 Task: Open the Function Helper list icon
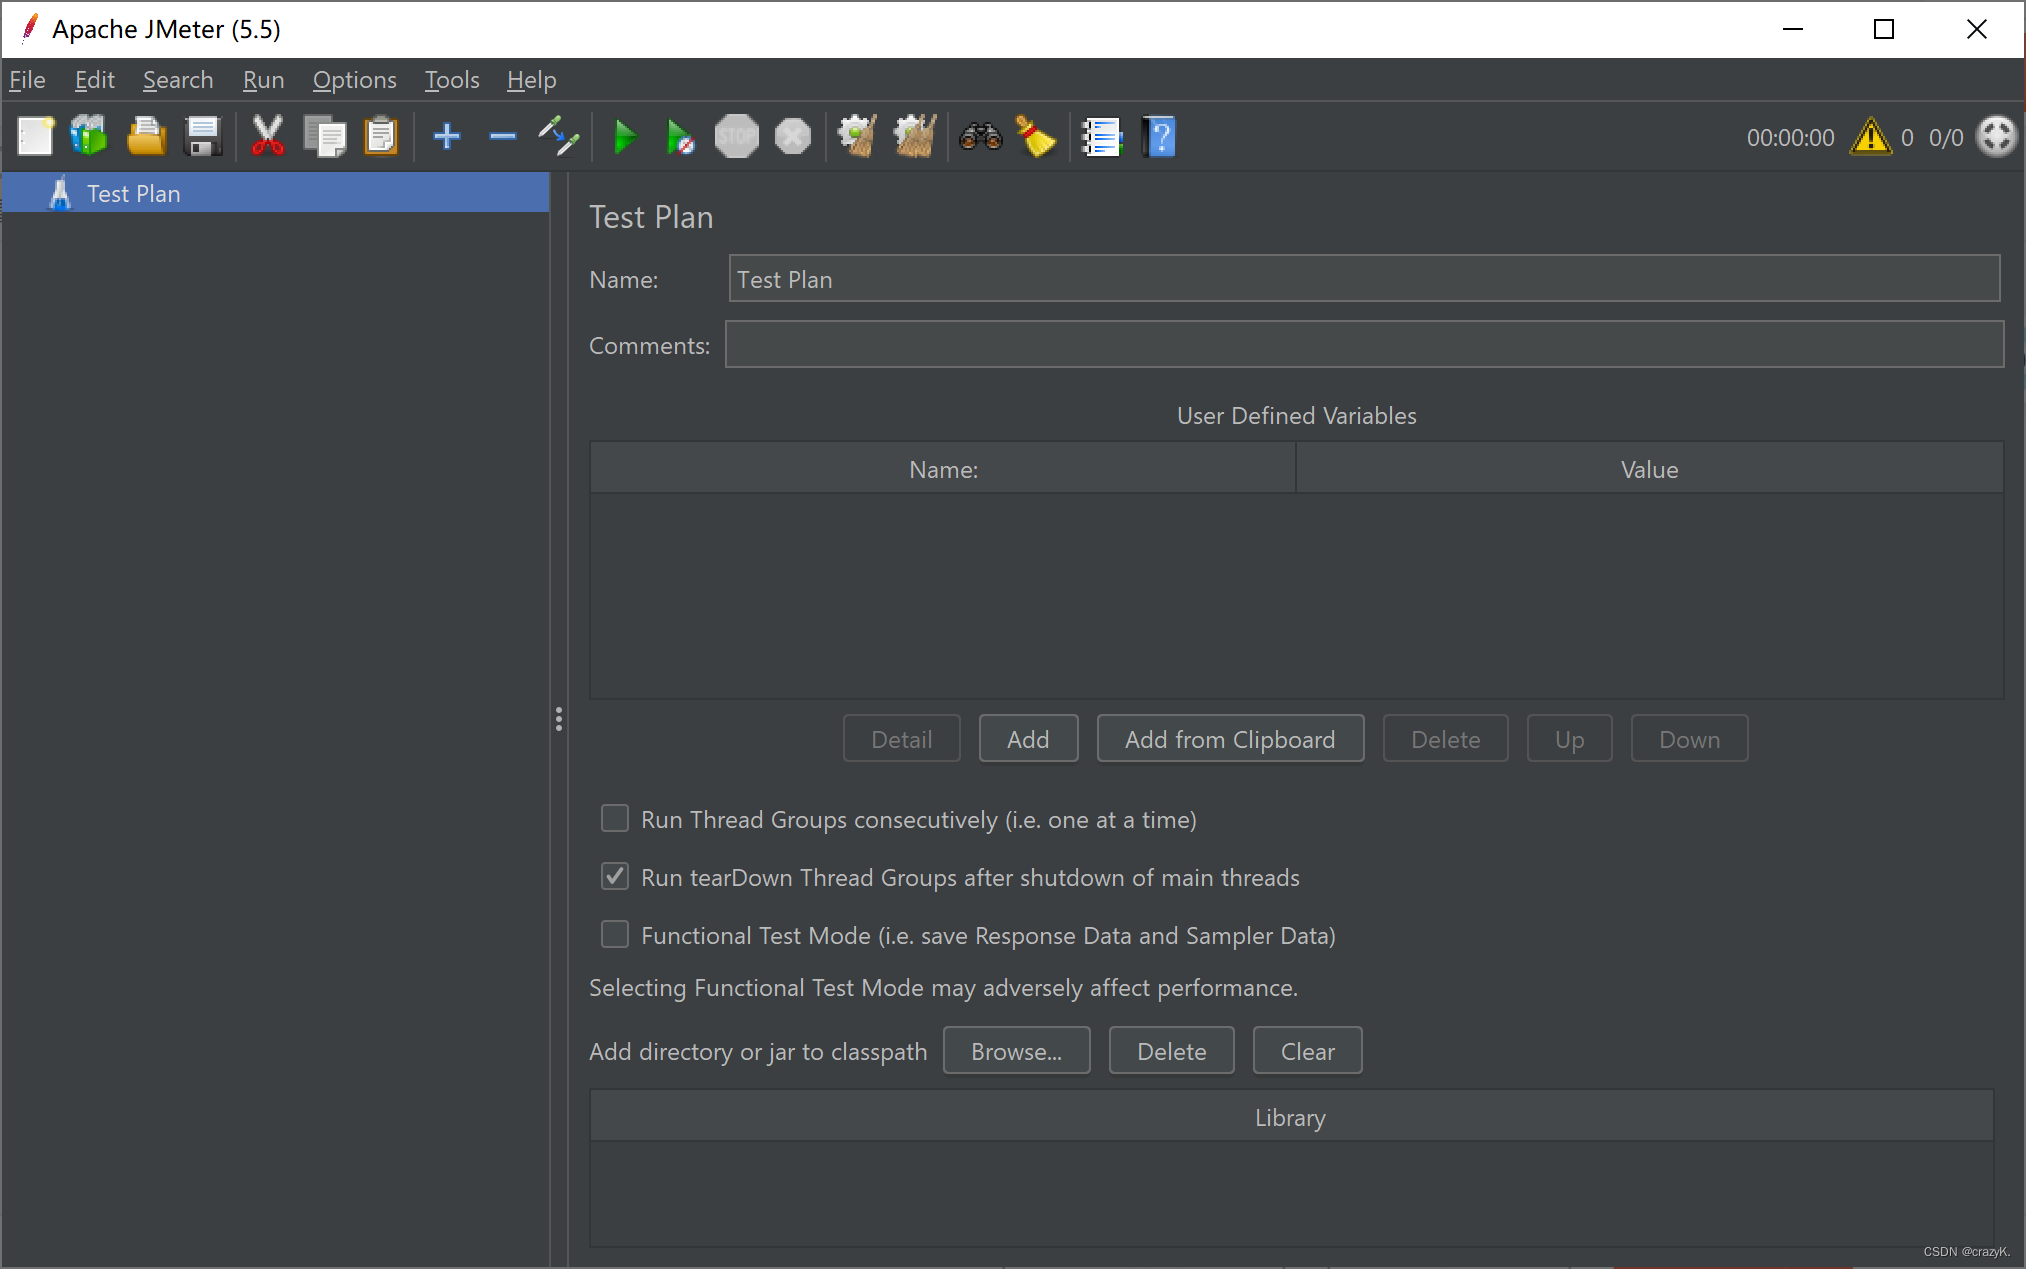point(1101,137)
